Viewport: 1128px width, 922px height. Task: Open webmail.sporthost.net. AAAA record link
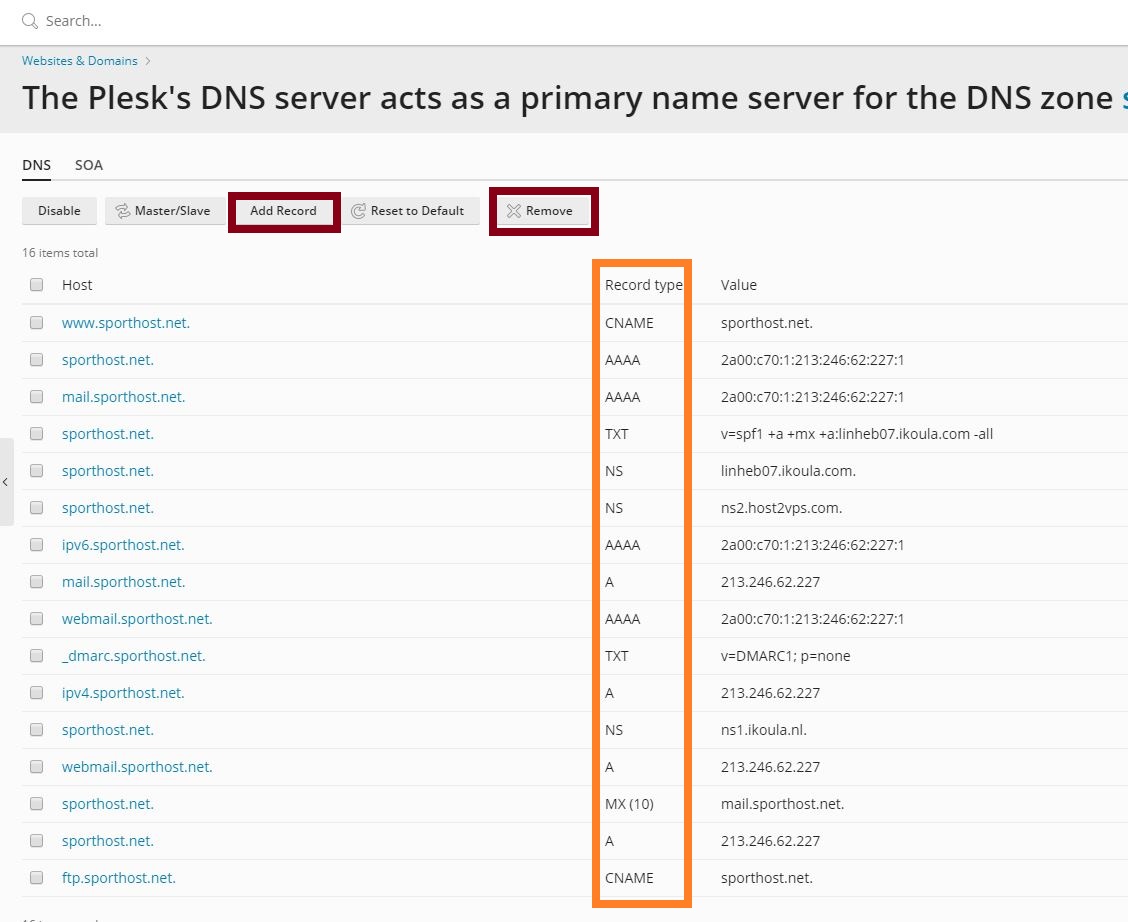coord(137,619)
